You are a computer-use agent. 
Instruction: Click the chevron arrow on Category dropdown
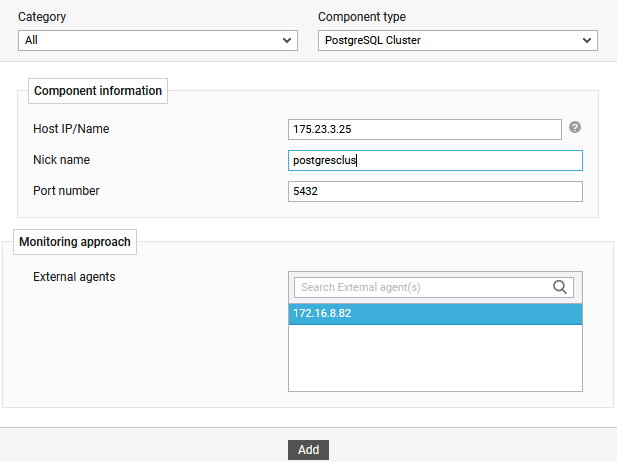287,41
